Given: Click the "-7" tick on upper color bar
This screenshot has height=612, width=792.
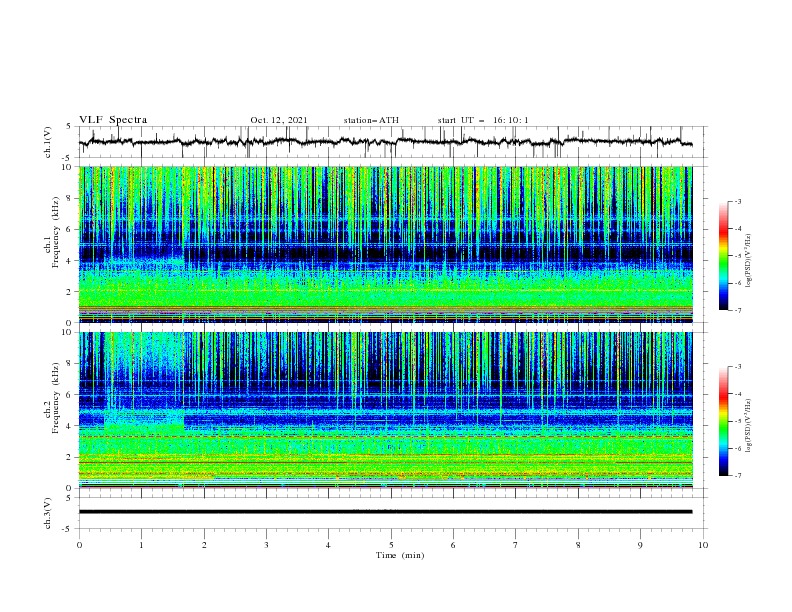Looking at the screenshot, I should [x=737, y=310].
